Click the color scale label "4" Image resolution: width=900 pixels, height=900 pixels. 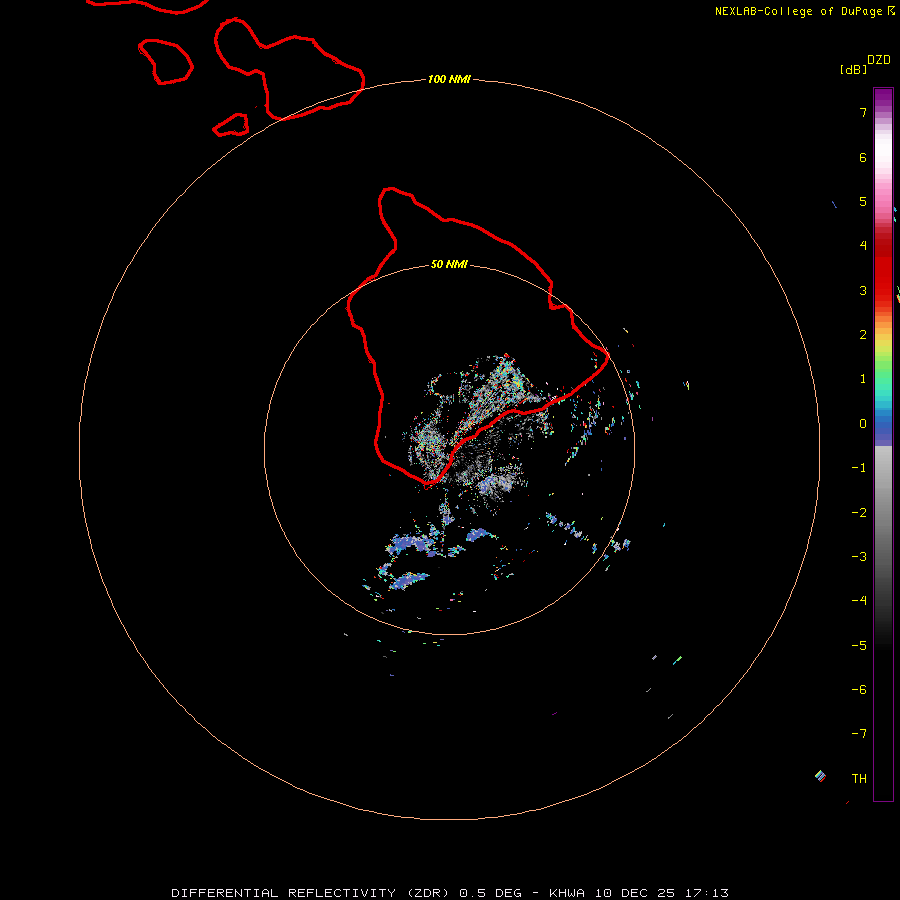point(863,246)
